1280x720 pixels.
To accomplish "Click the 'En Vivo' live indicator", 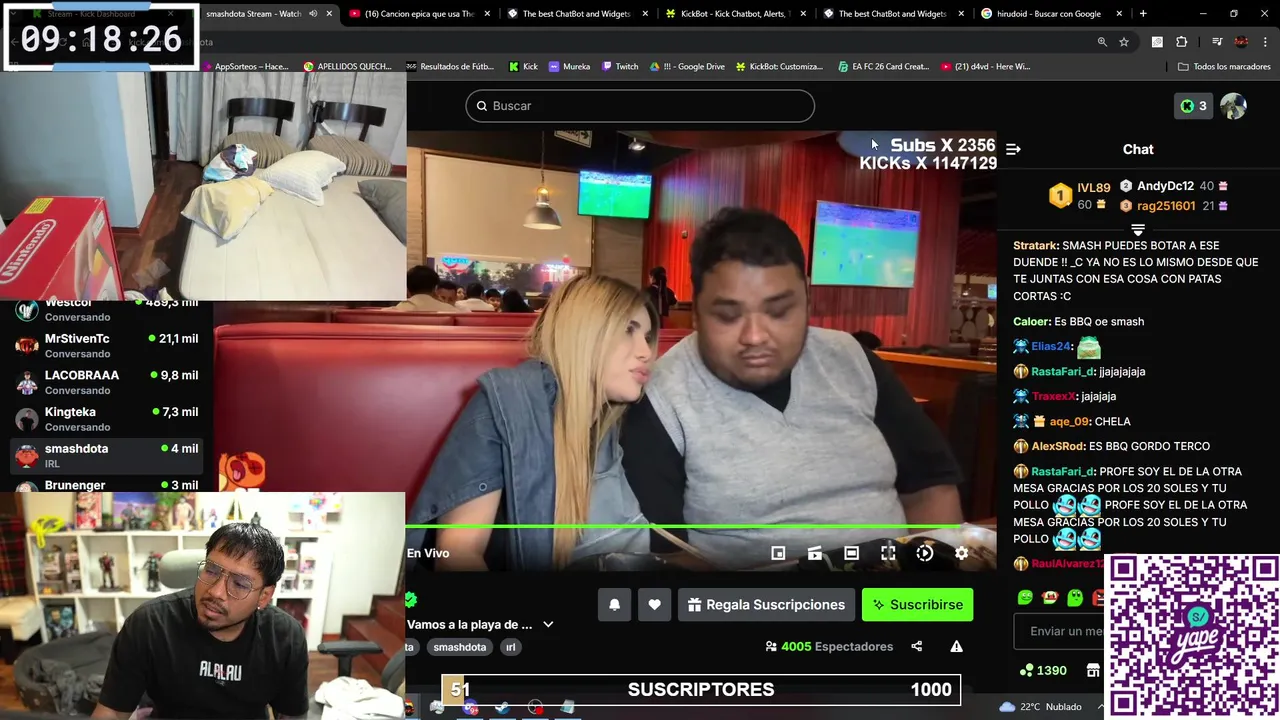I will click(x=428, y=553).
